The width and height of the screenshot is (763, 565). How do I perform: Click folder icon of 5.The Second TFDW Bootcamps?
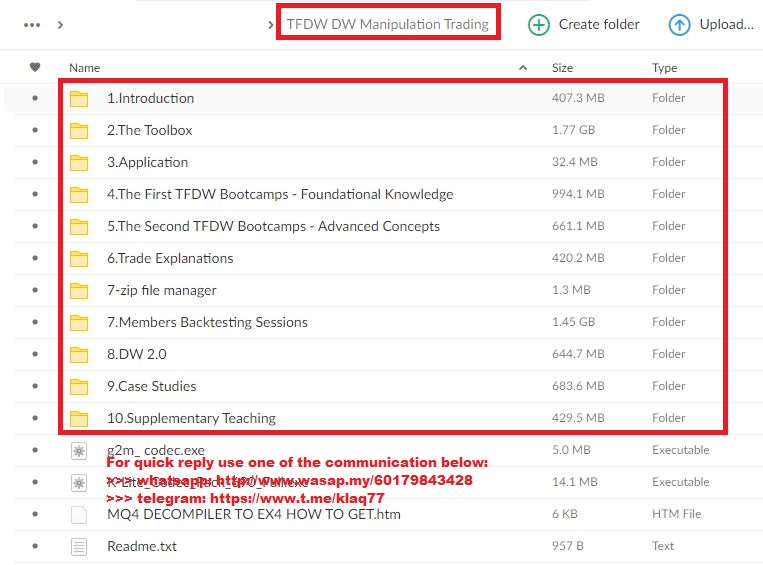pyautogui.click(x=79, y=227)
